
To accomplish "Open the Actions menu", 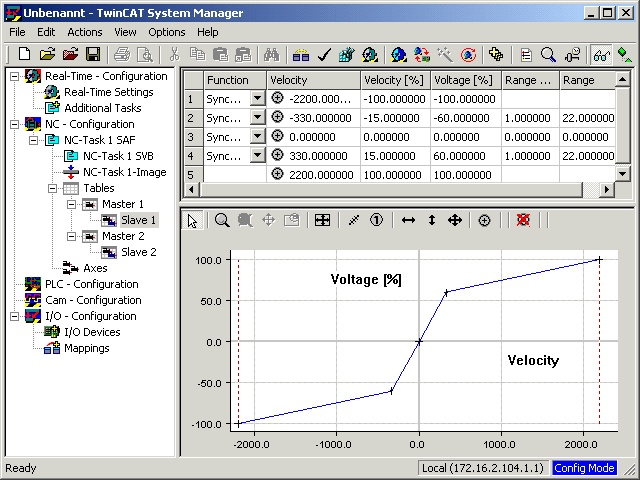I will (x=85, y=32).
